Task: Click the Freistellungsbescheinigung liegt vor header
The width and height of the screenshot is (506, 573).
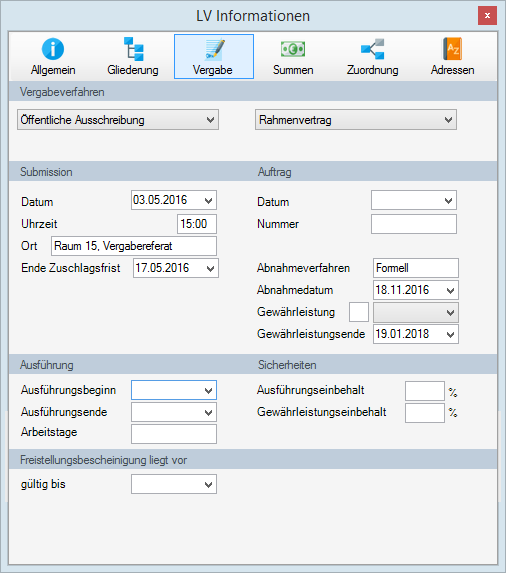Action: pos(103,460)
